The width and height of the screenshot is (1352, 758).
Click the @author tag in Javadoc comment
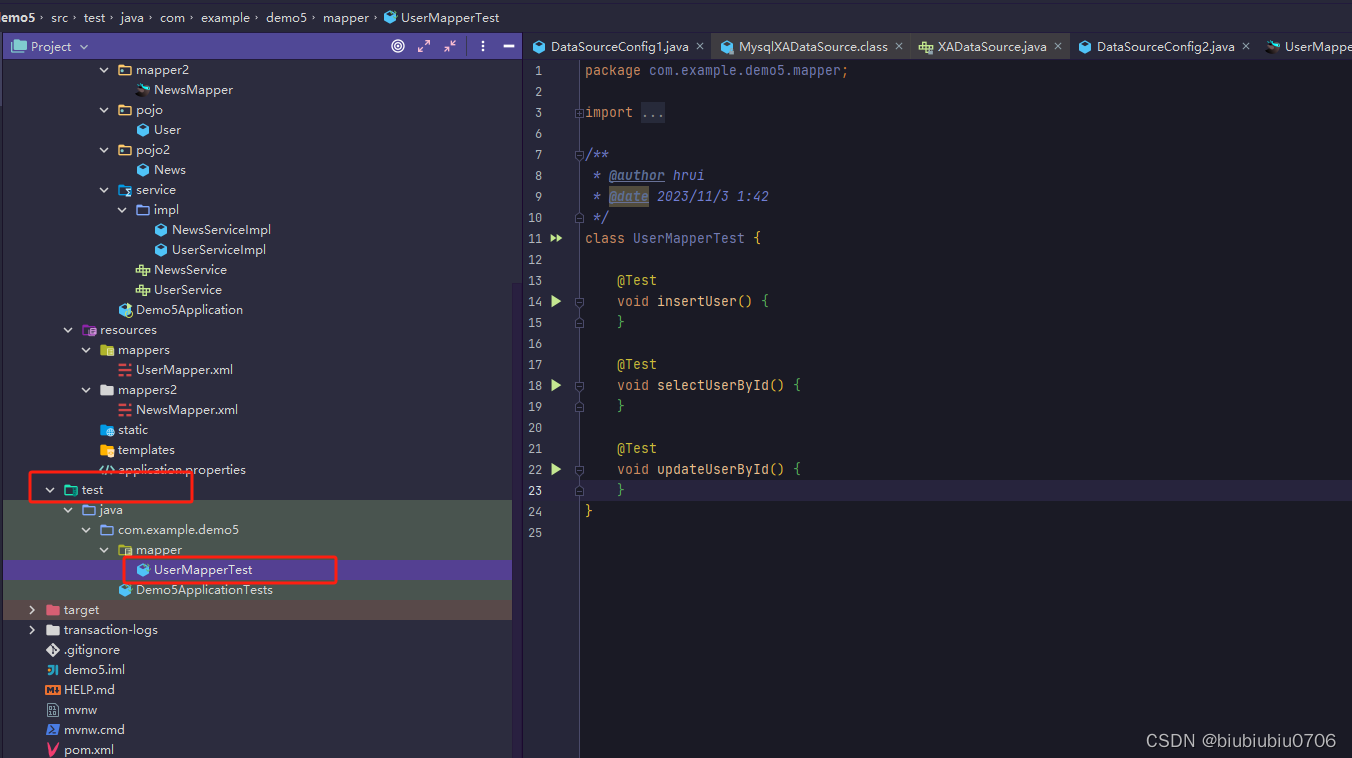click(x=636, y=175)
